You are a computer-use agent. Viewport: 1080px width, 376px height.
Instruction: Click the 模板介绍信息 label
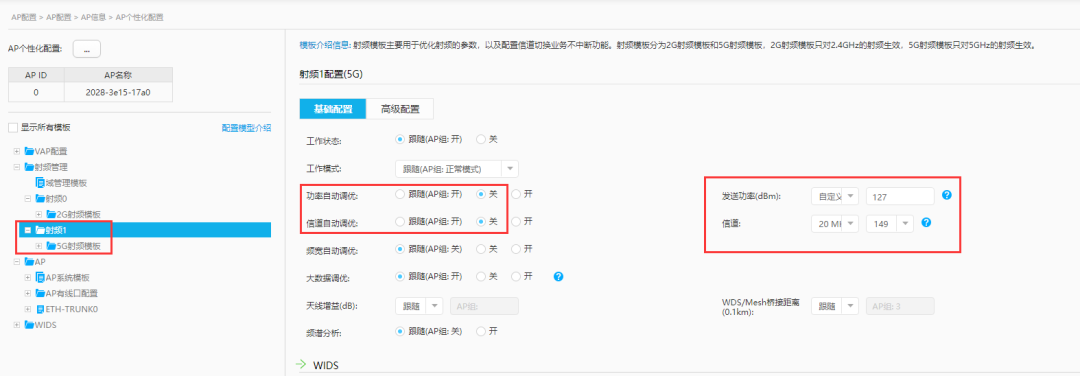(325, 45)
